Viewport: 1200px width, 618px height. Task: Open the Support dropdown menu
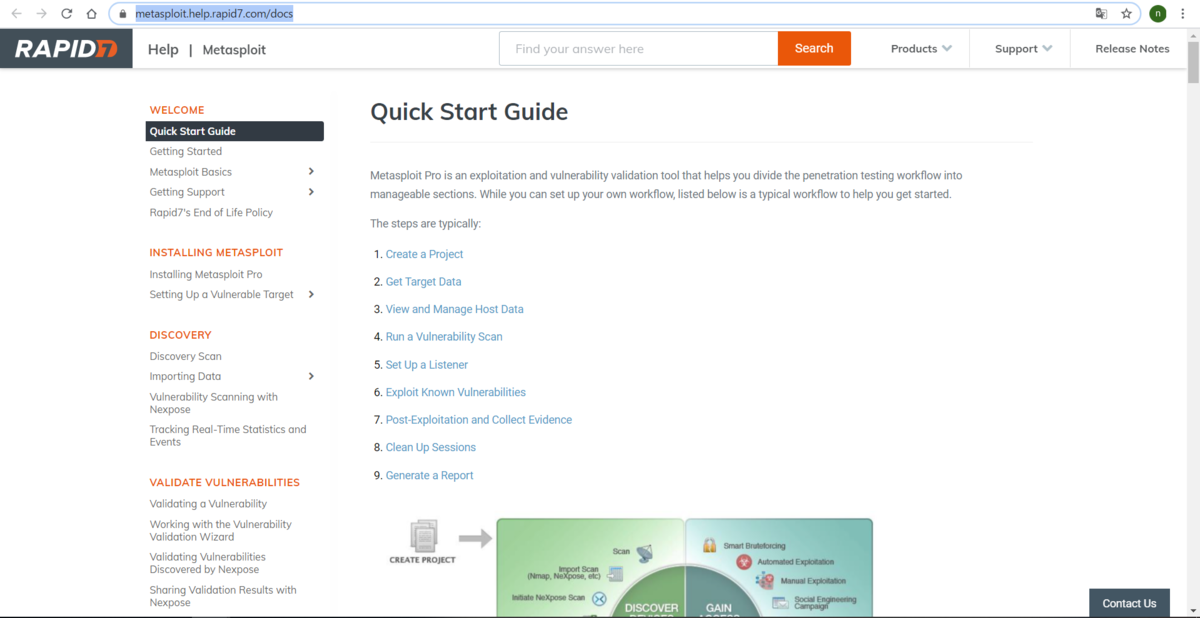[x=1023, y=48]
